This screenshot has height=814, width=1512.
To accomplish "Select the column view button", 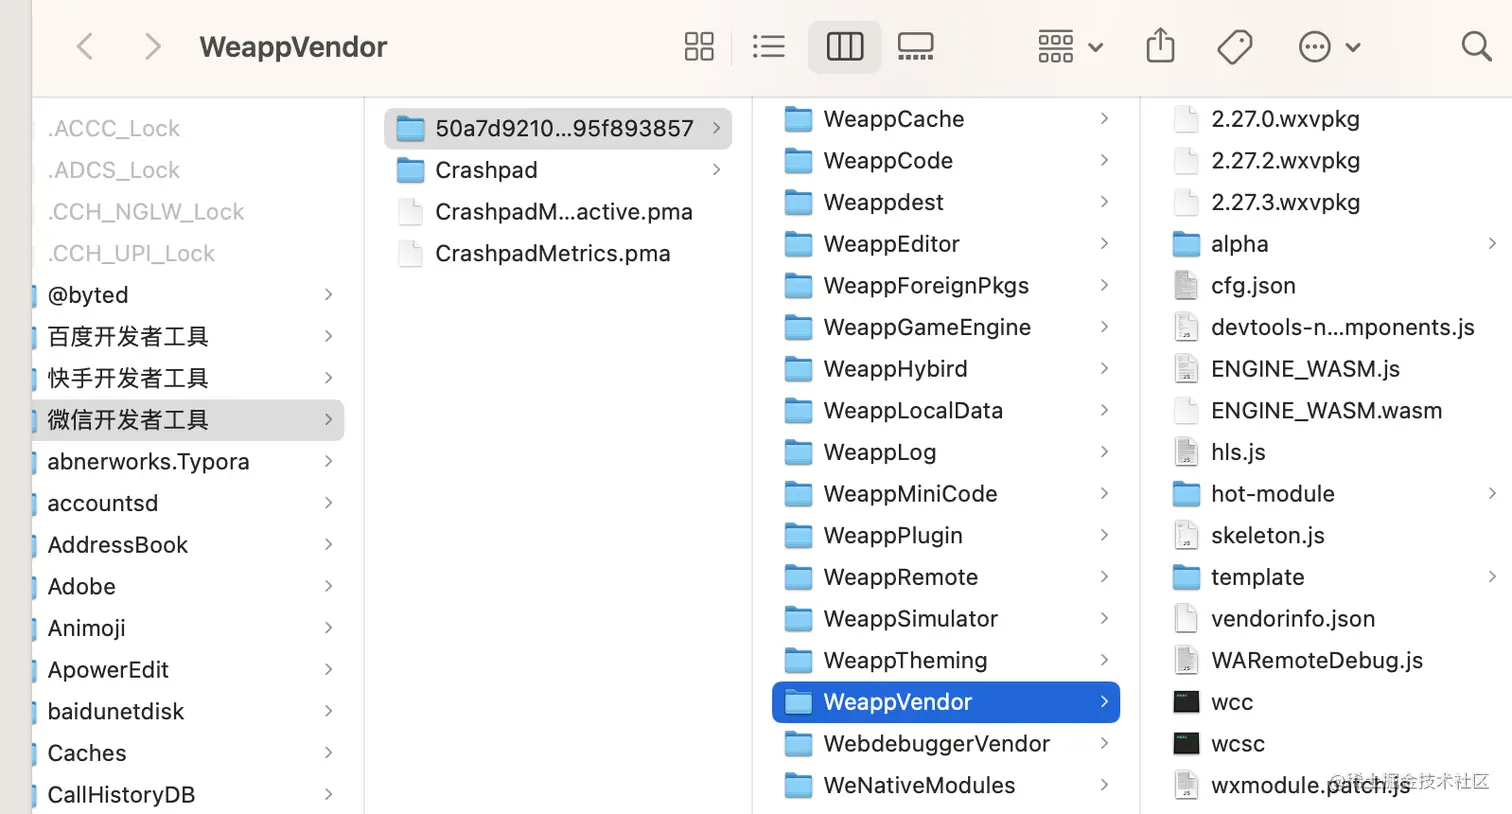I will [x=845, y=46].
